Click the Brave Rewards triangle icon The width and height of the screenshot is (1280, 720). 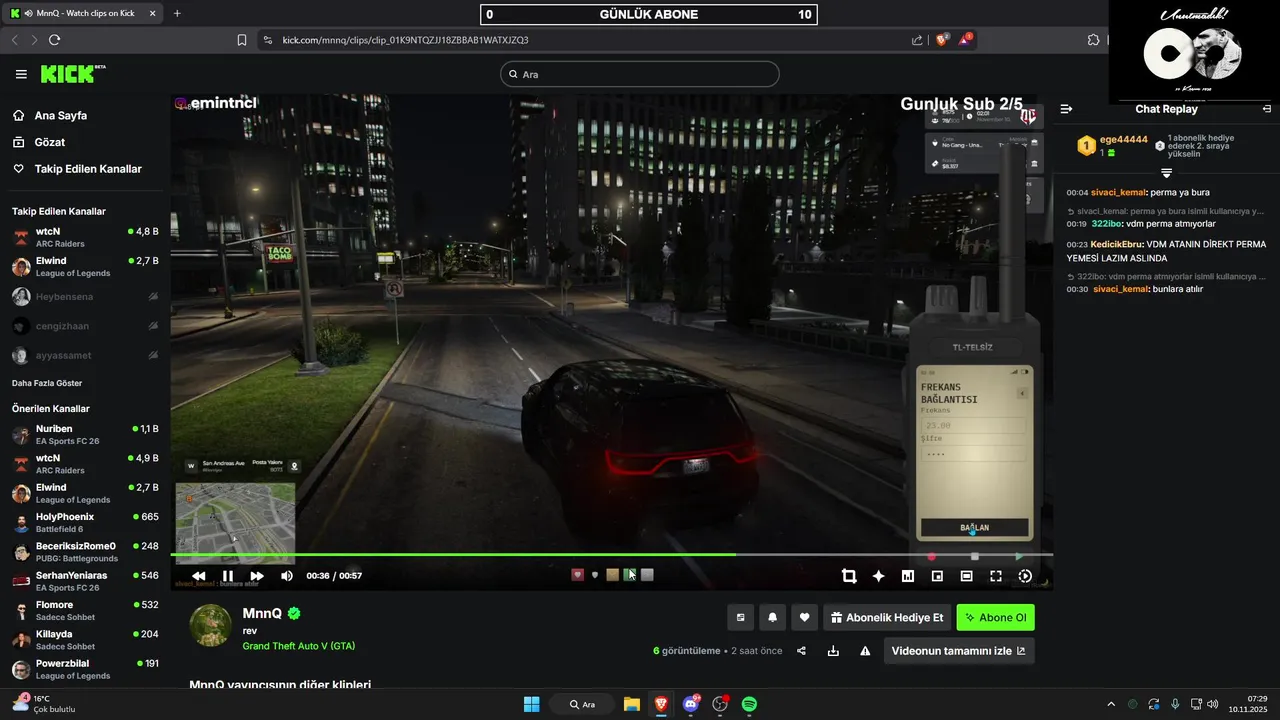coord(965,40)
